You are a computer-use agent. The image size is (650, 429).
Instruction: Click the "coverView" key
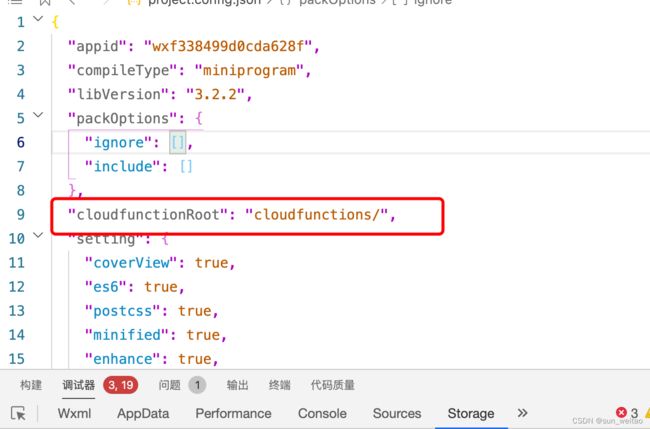131,262
